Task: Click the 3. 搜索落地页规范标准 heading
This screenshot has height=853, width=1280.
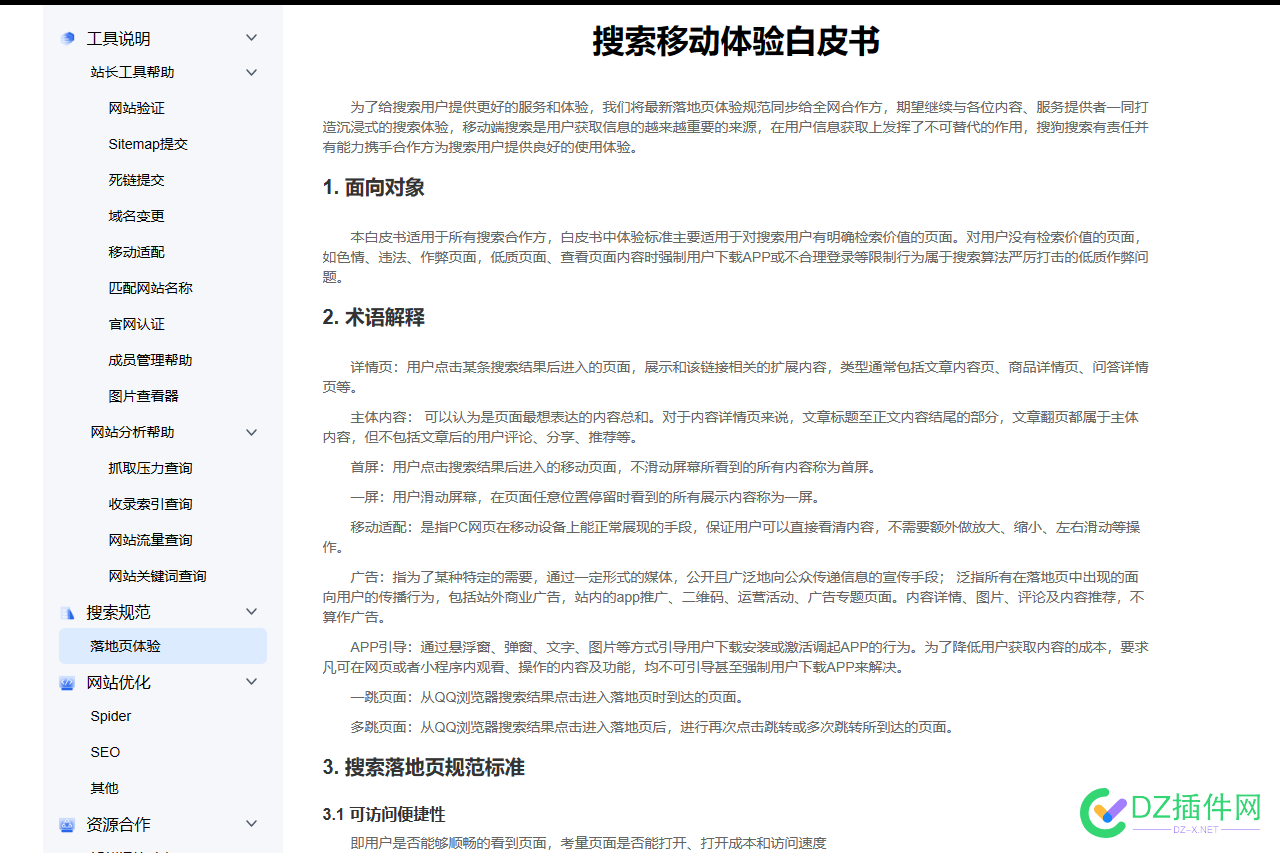Action: tap(423, 768)
